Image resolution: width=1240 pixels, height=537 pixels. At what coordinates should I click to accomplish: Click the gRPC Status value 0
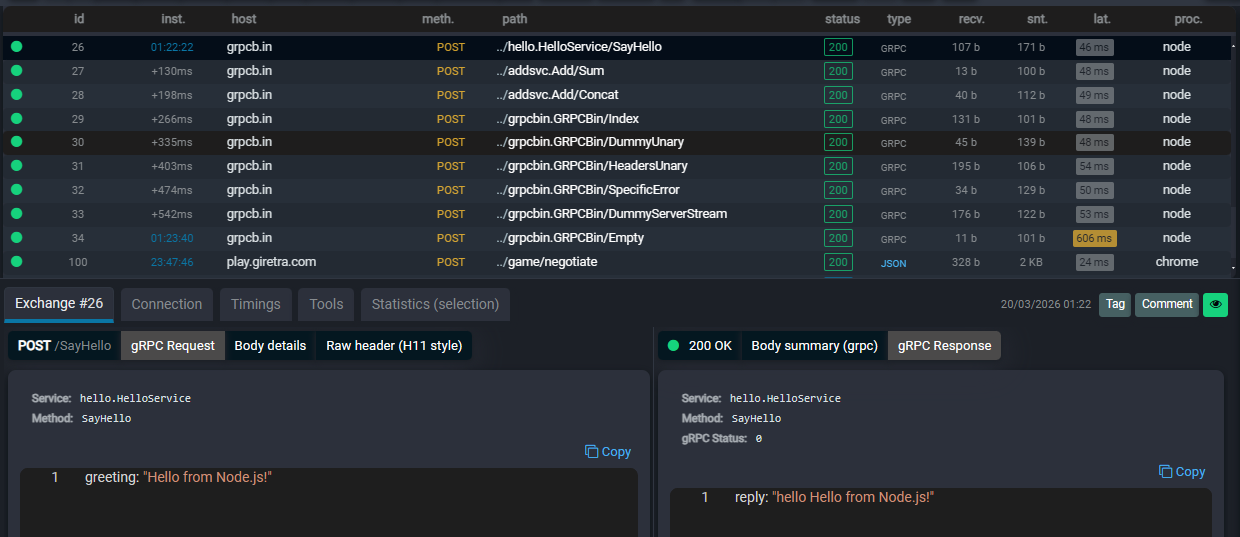pyautogui.click(x=758, y=439)
